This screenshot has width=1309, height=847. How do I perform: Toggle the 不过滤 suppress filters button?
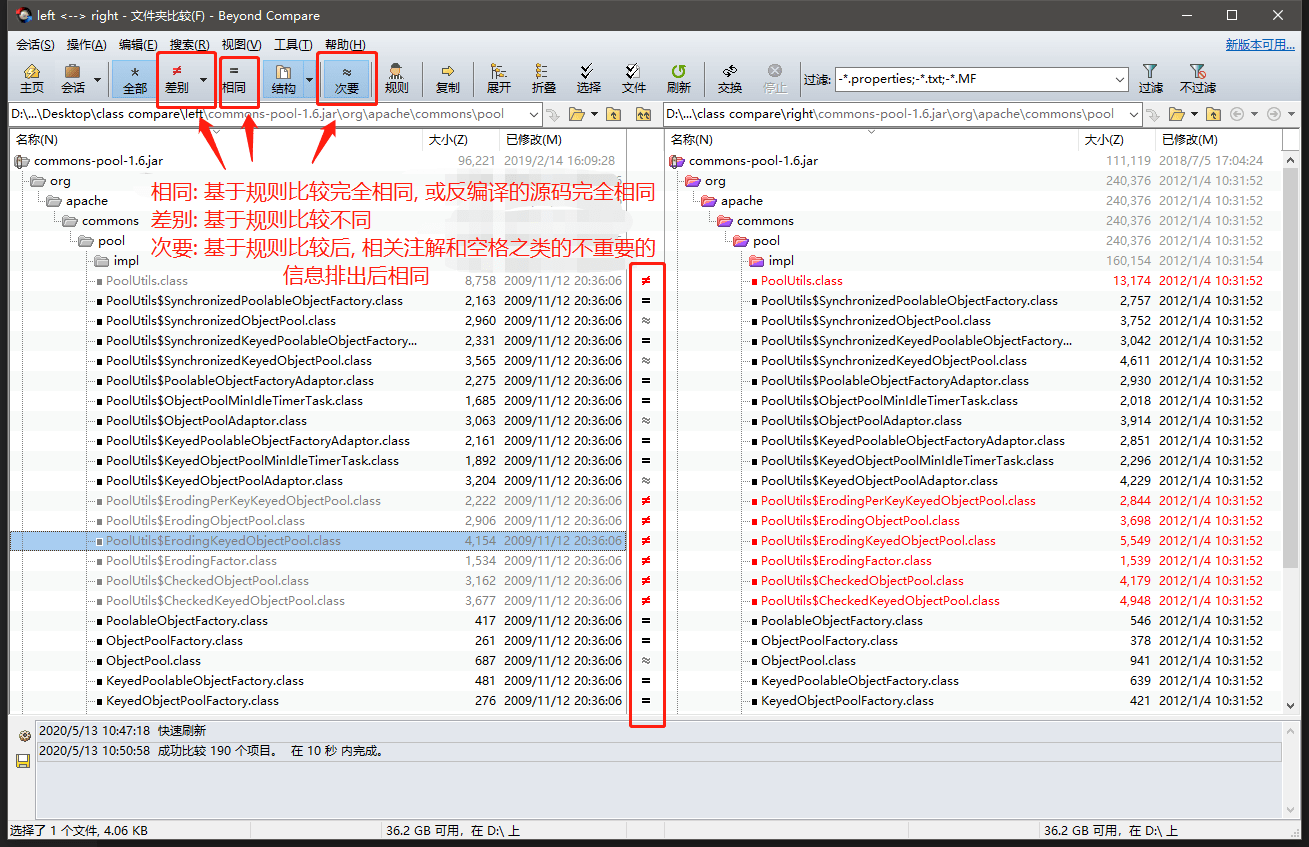tap(1197, 79)
